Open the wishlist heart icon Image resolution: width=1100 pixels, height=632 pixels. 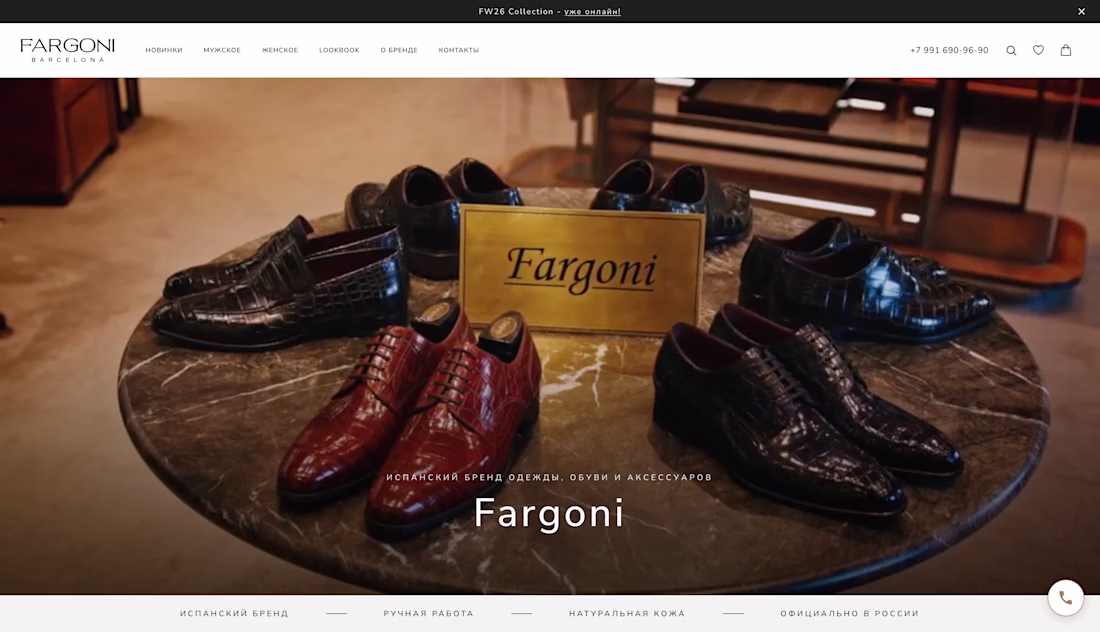(1038, 50)
